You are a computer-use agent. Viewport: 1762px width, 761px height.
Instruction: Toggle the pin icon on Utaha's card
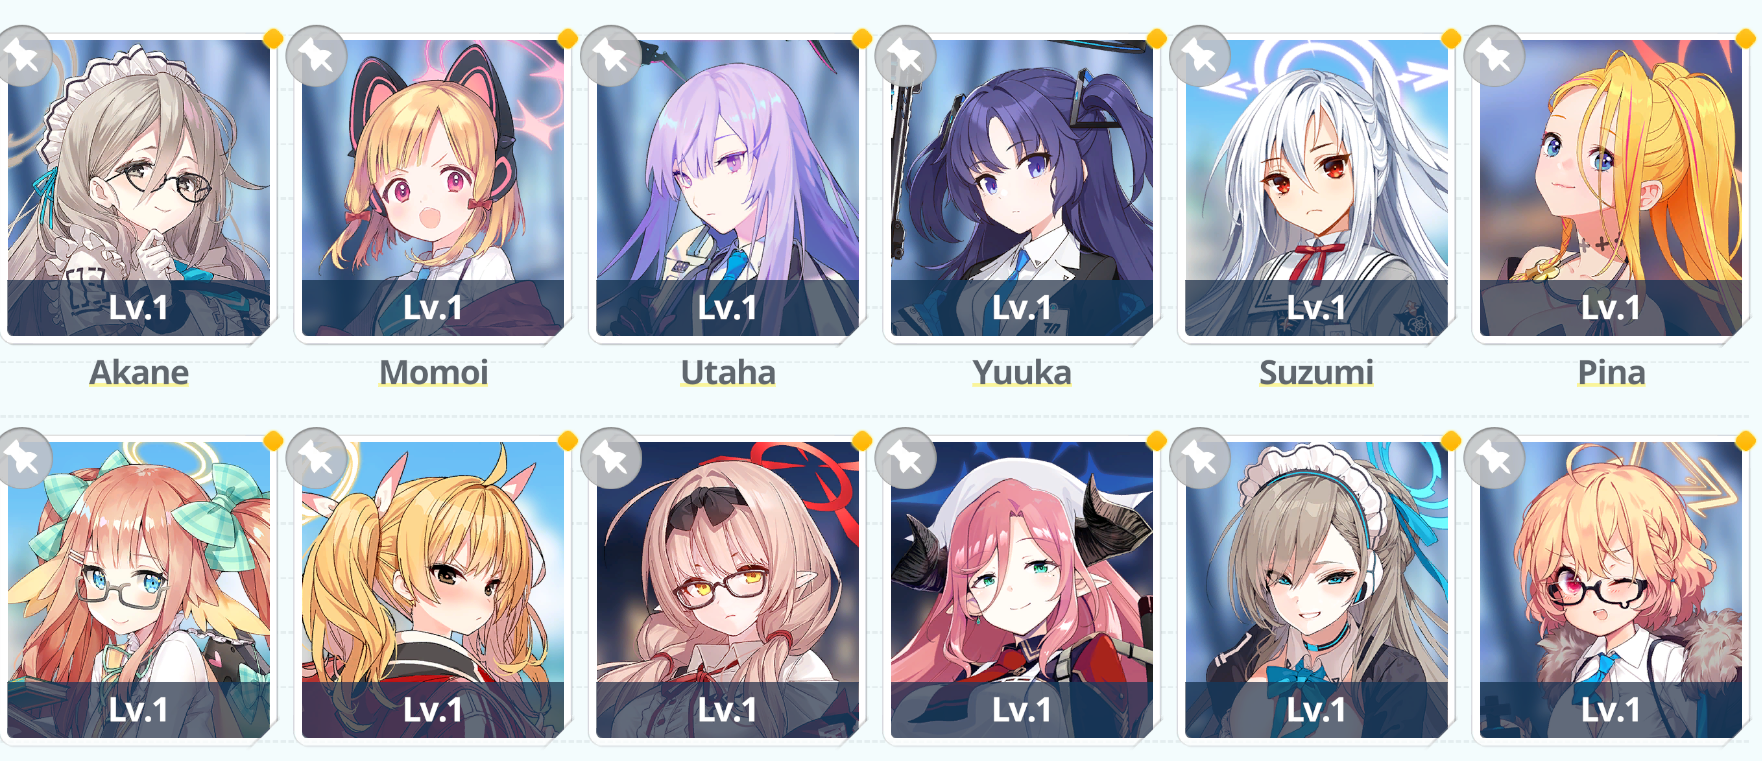tap(611, 56)
